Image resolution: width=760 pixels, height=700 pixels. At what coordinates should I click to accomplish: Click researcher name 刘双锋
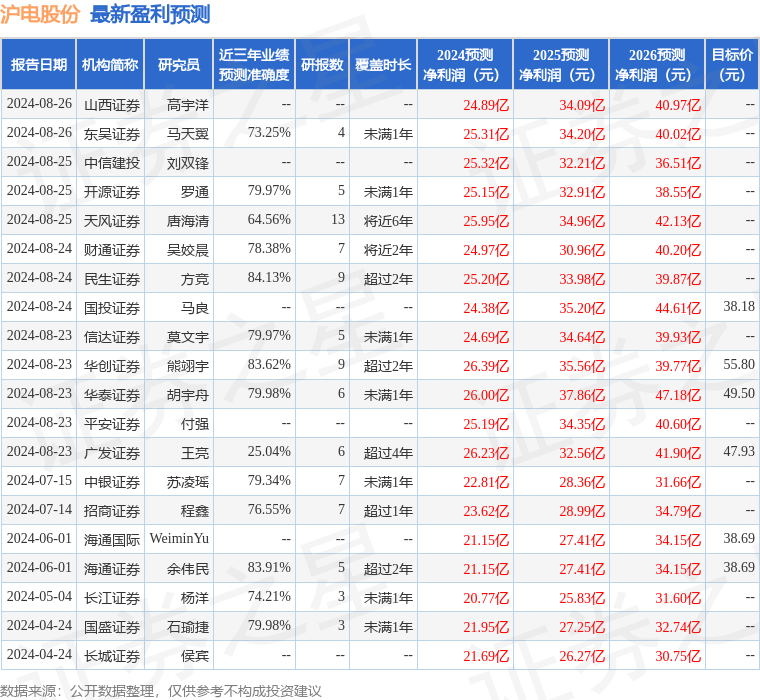click(188, 163)
